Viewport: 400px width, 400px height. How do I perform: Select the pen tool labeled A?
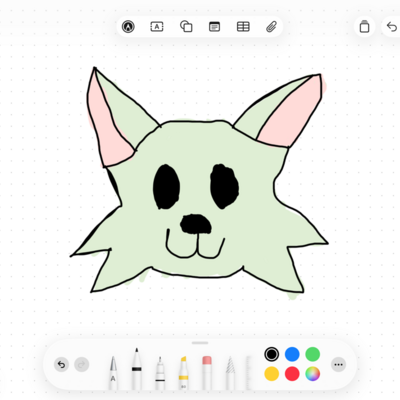pos(113,373)
